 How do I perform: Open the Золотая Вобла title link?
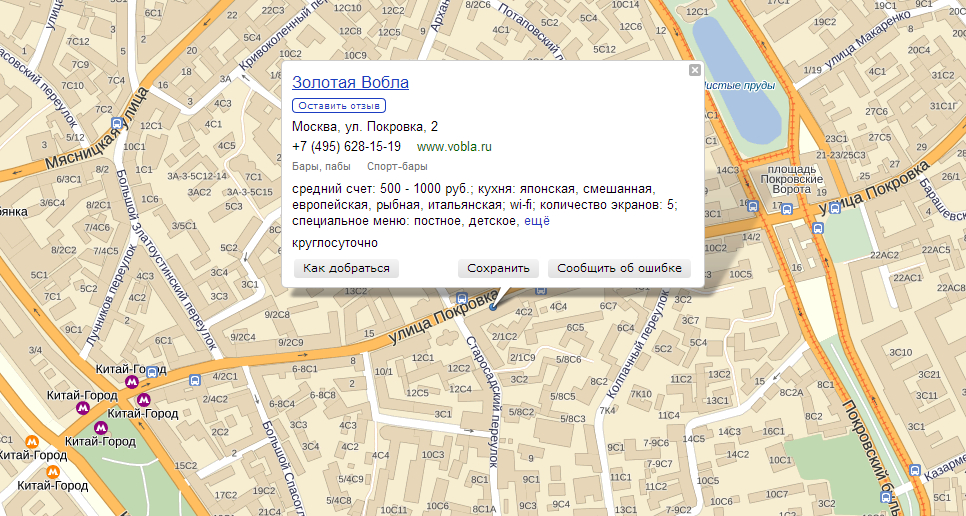click(350, 83)
